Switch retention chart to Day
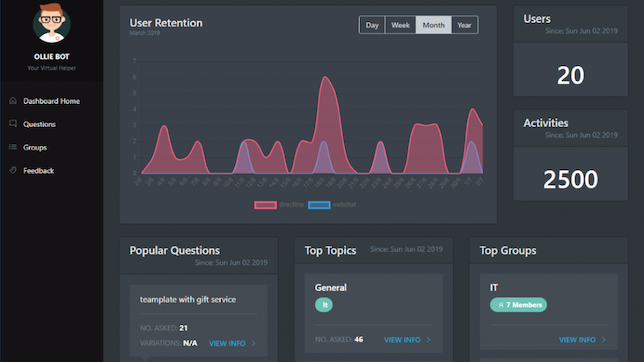Image resolution: width=644 pixels, height=362 pixels. click(372, 25)
